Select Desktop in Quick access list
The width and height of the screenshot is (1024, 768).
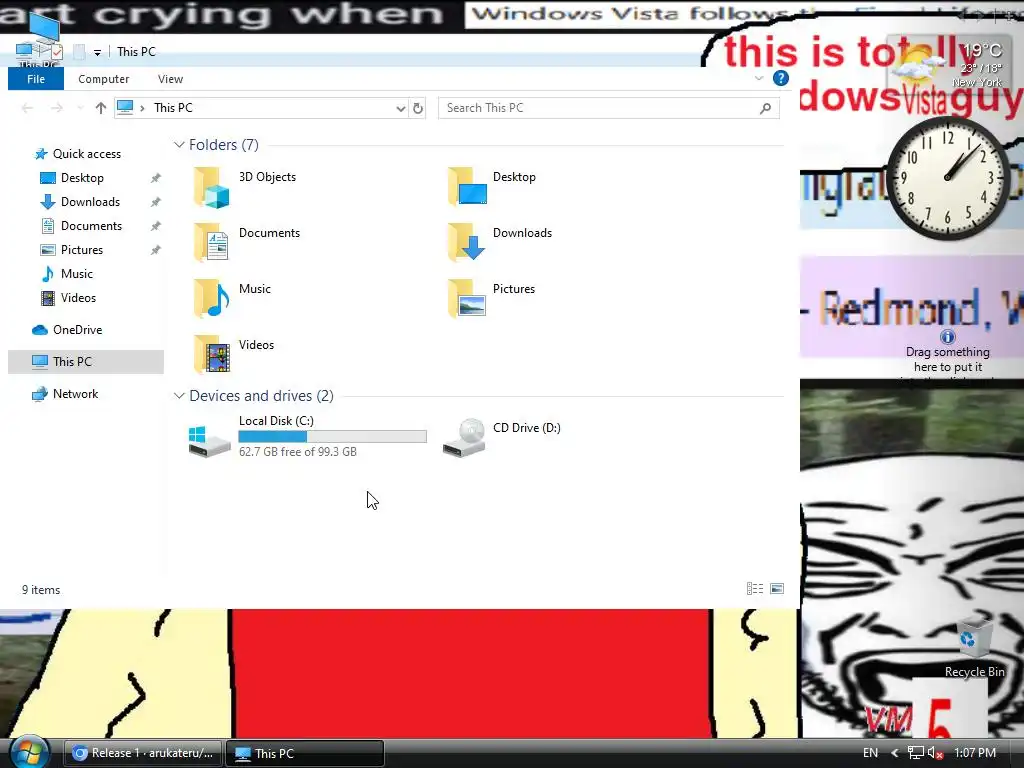tap(82, 178)
